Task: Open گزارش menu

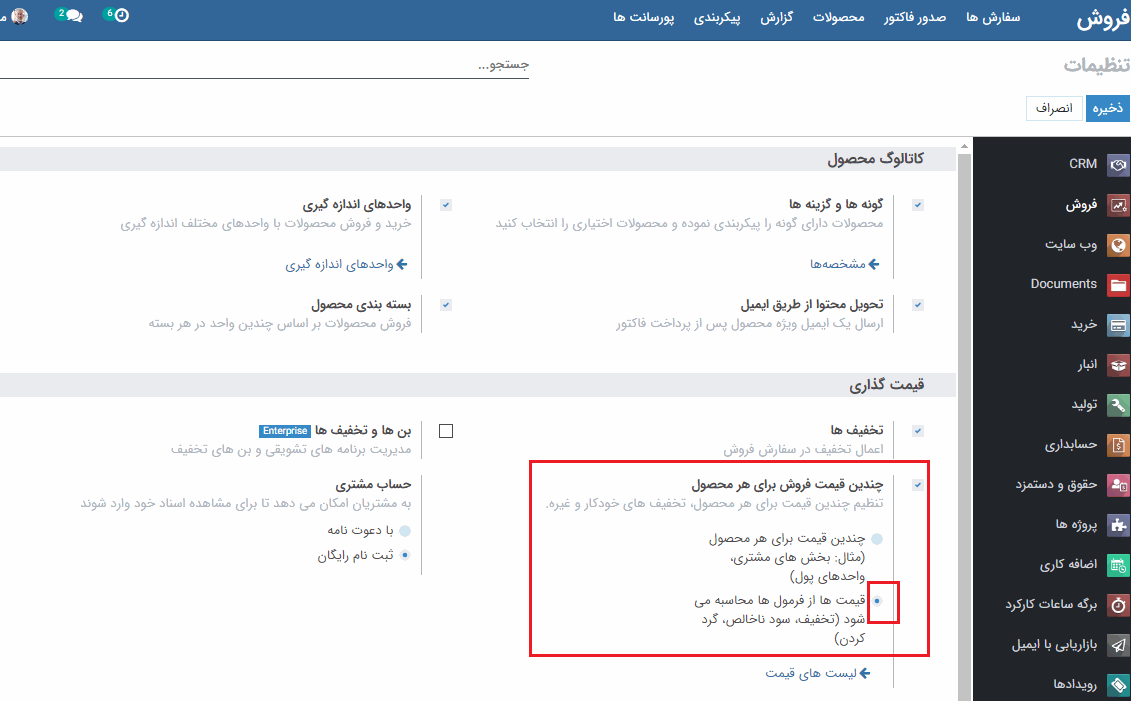Action: click(777, 17)
